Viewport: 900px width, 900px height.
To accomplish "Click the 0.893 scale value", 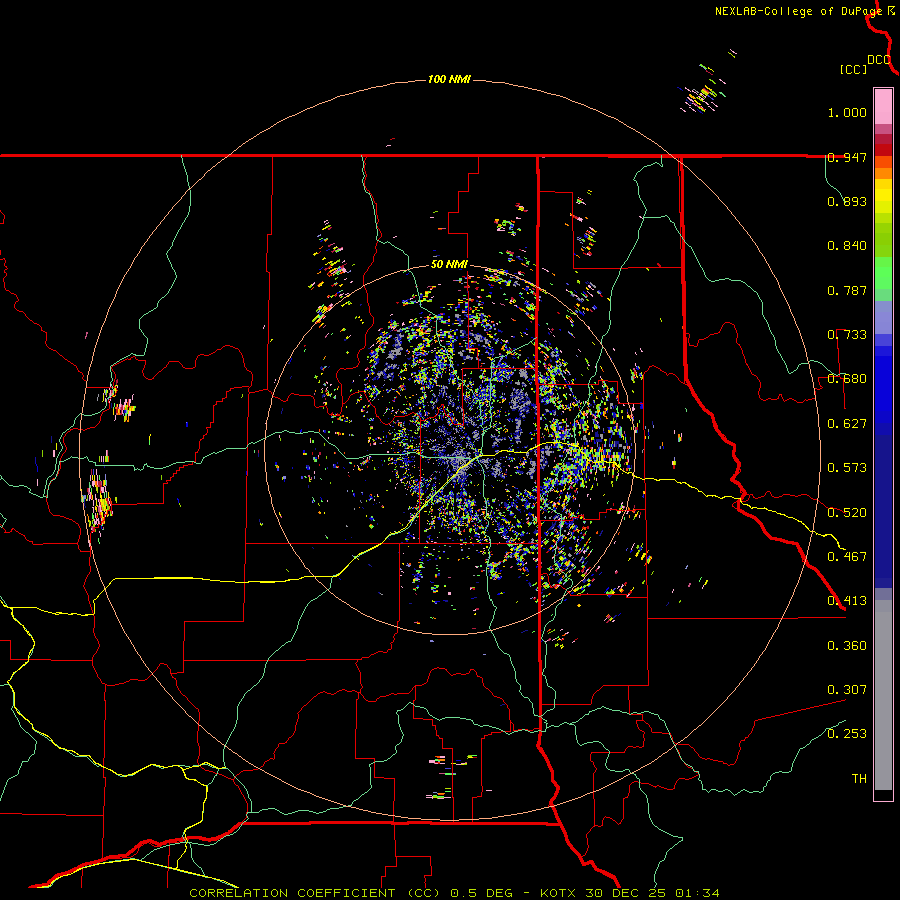I will (847, 201).
